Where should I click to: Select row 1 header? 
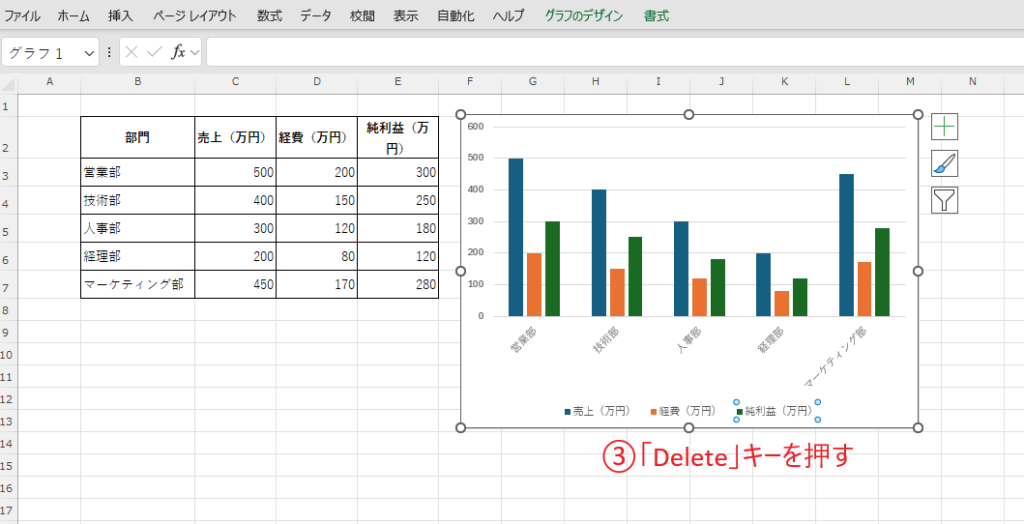[x=7, y=105]
